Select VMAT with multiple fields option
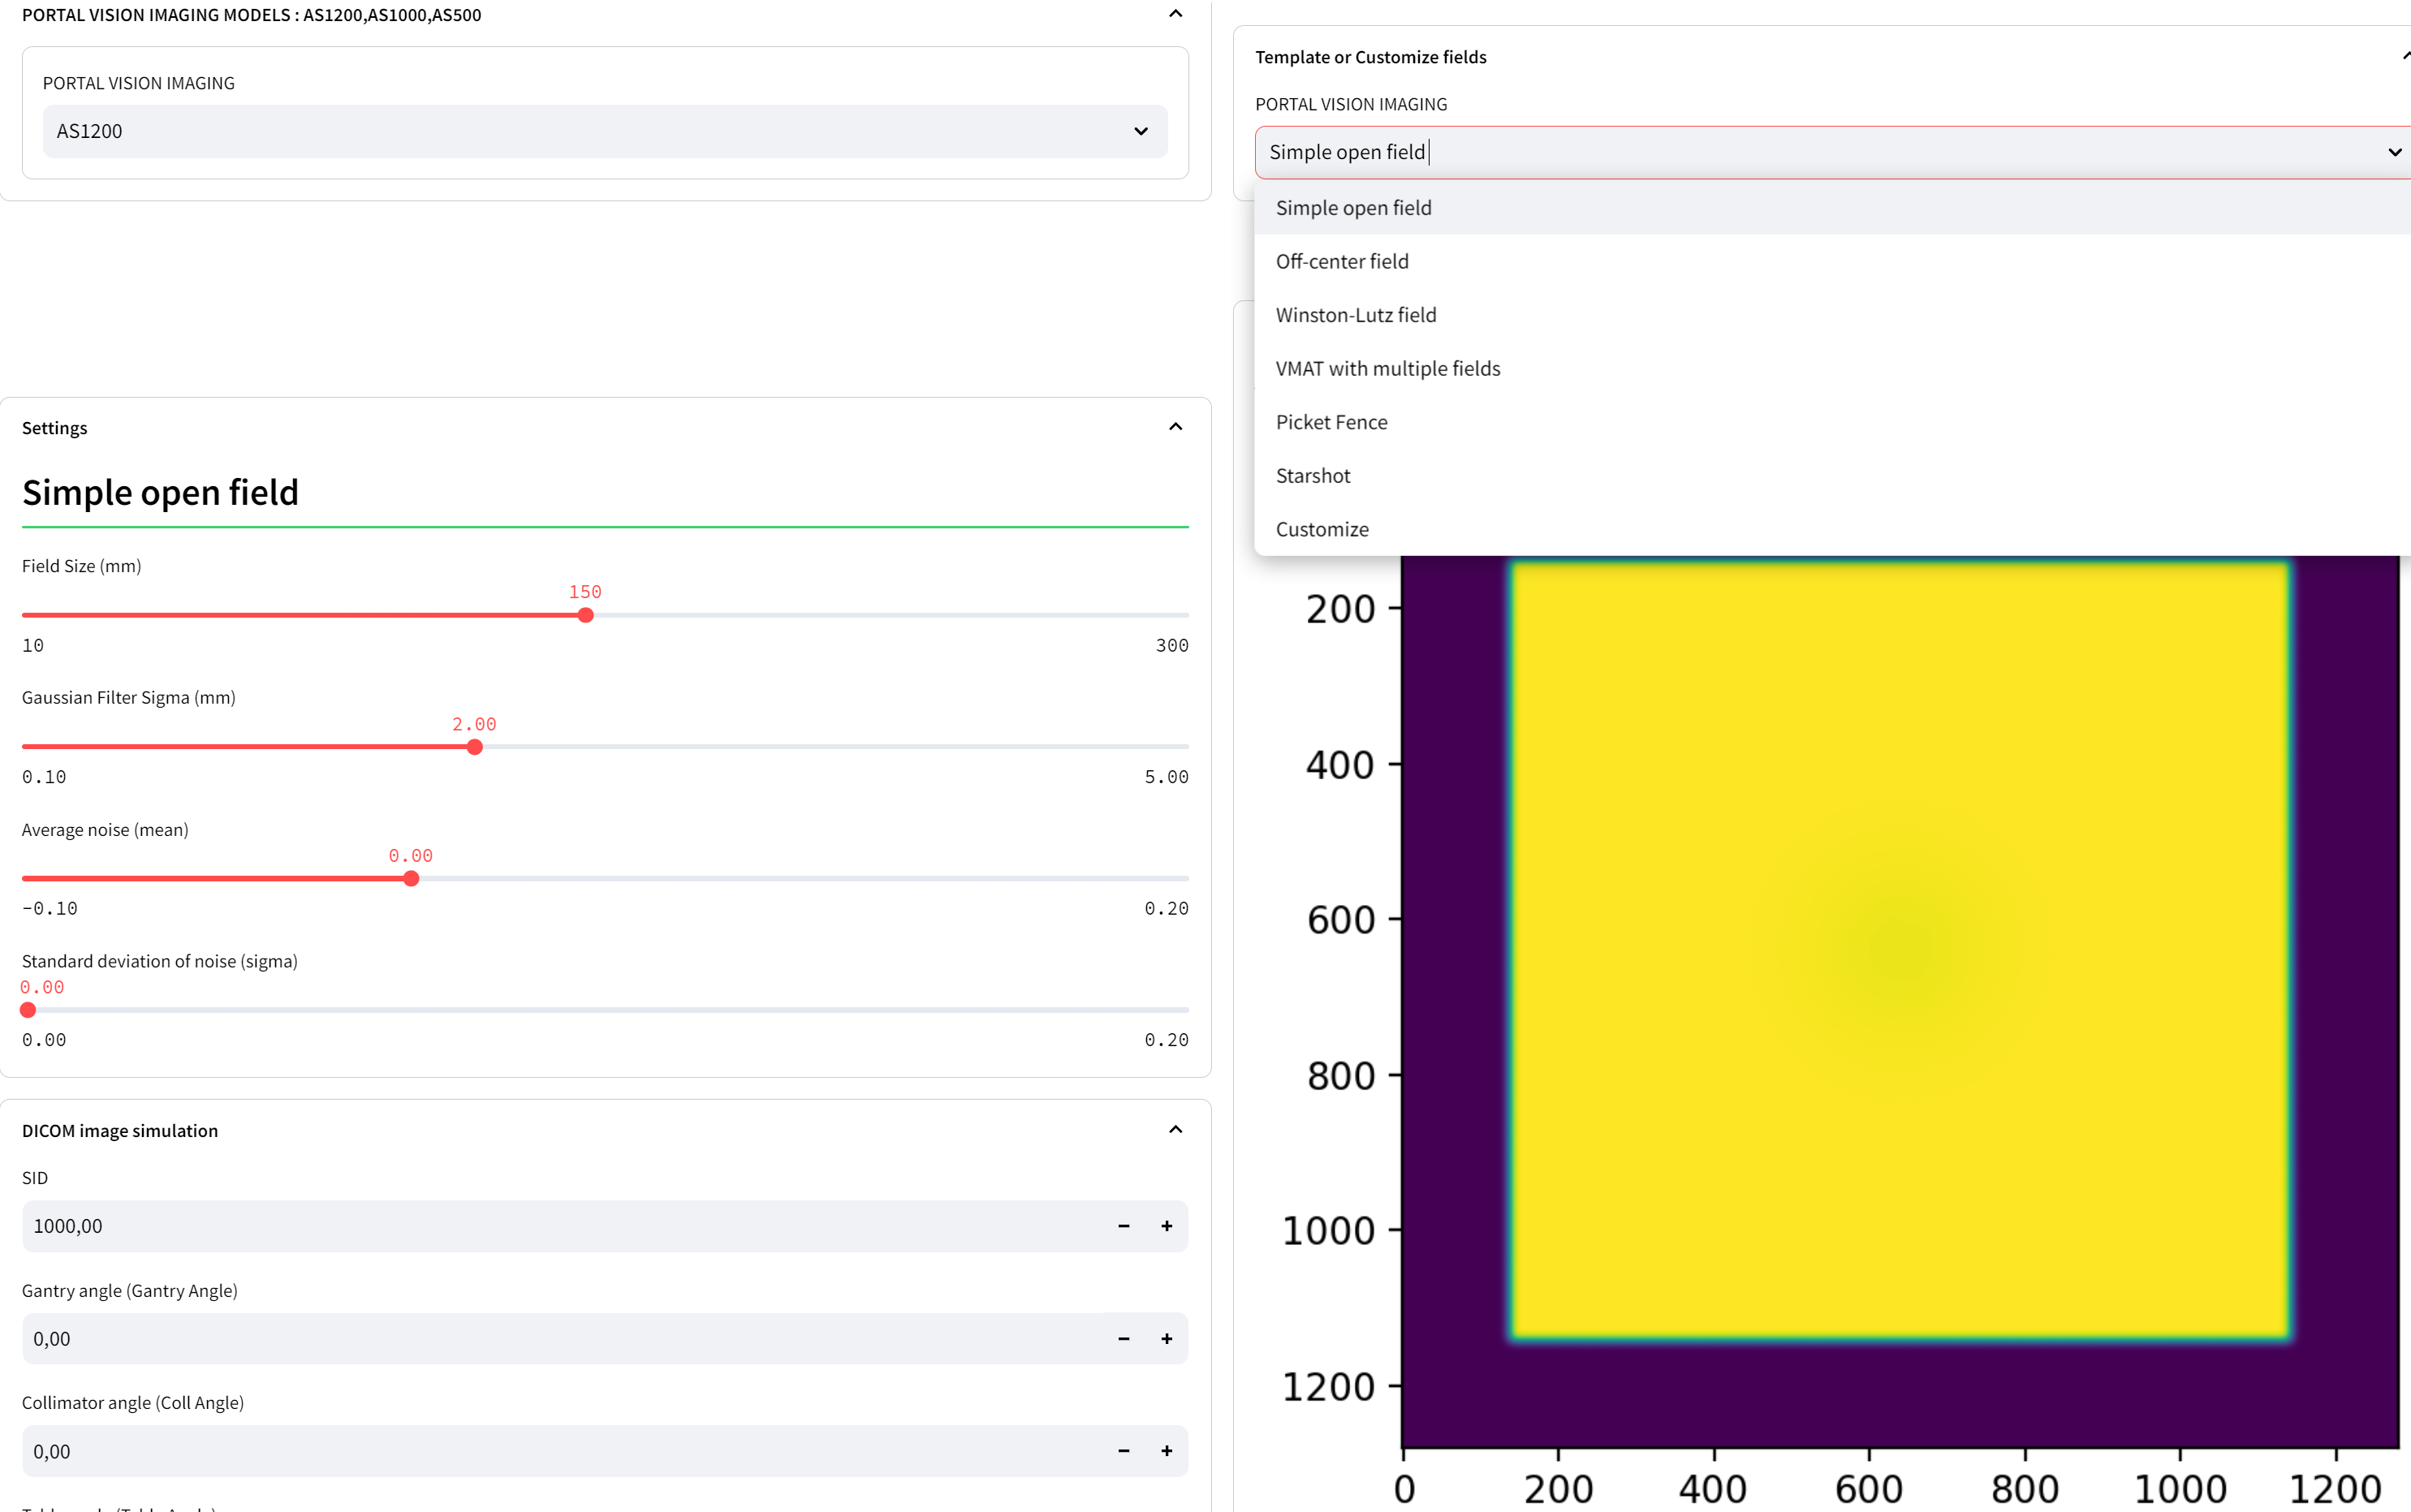The height and width of the screenshot is (1512, 2411). pos(1388,367)
